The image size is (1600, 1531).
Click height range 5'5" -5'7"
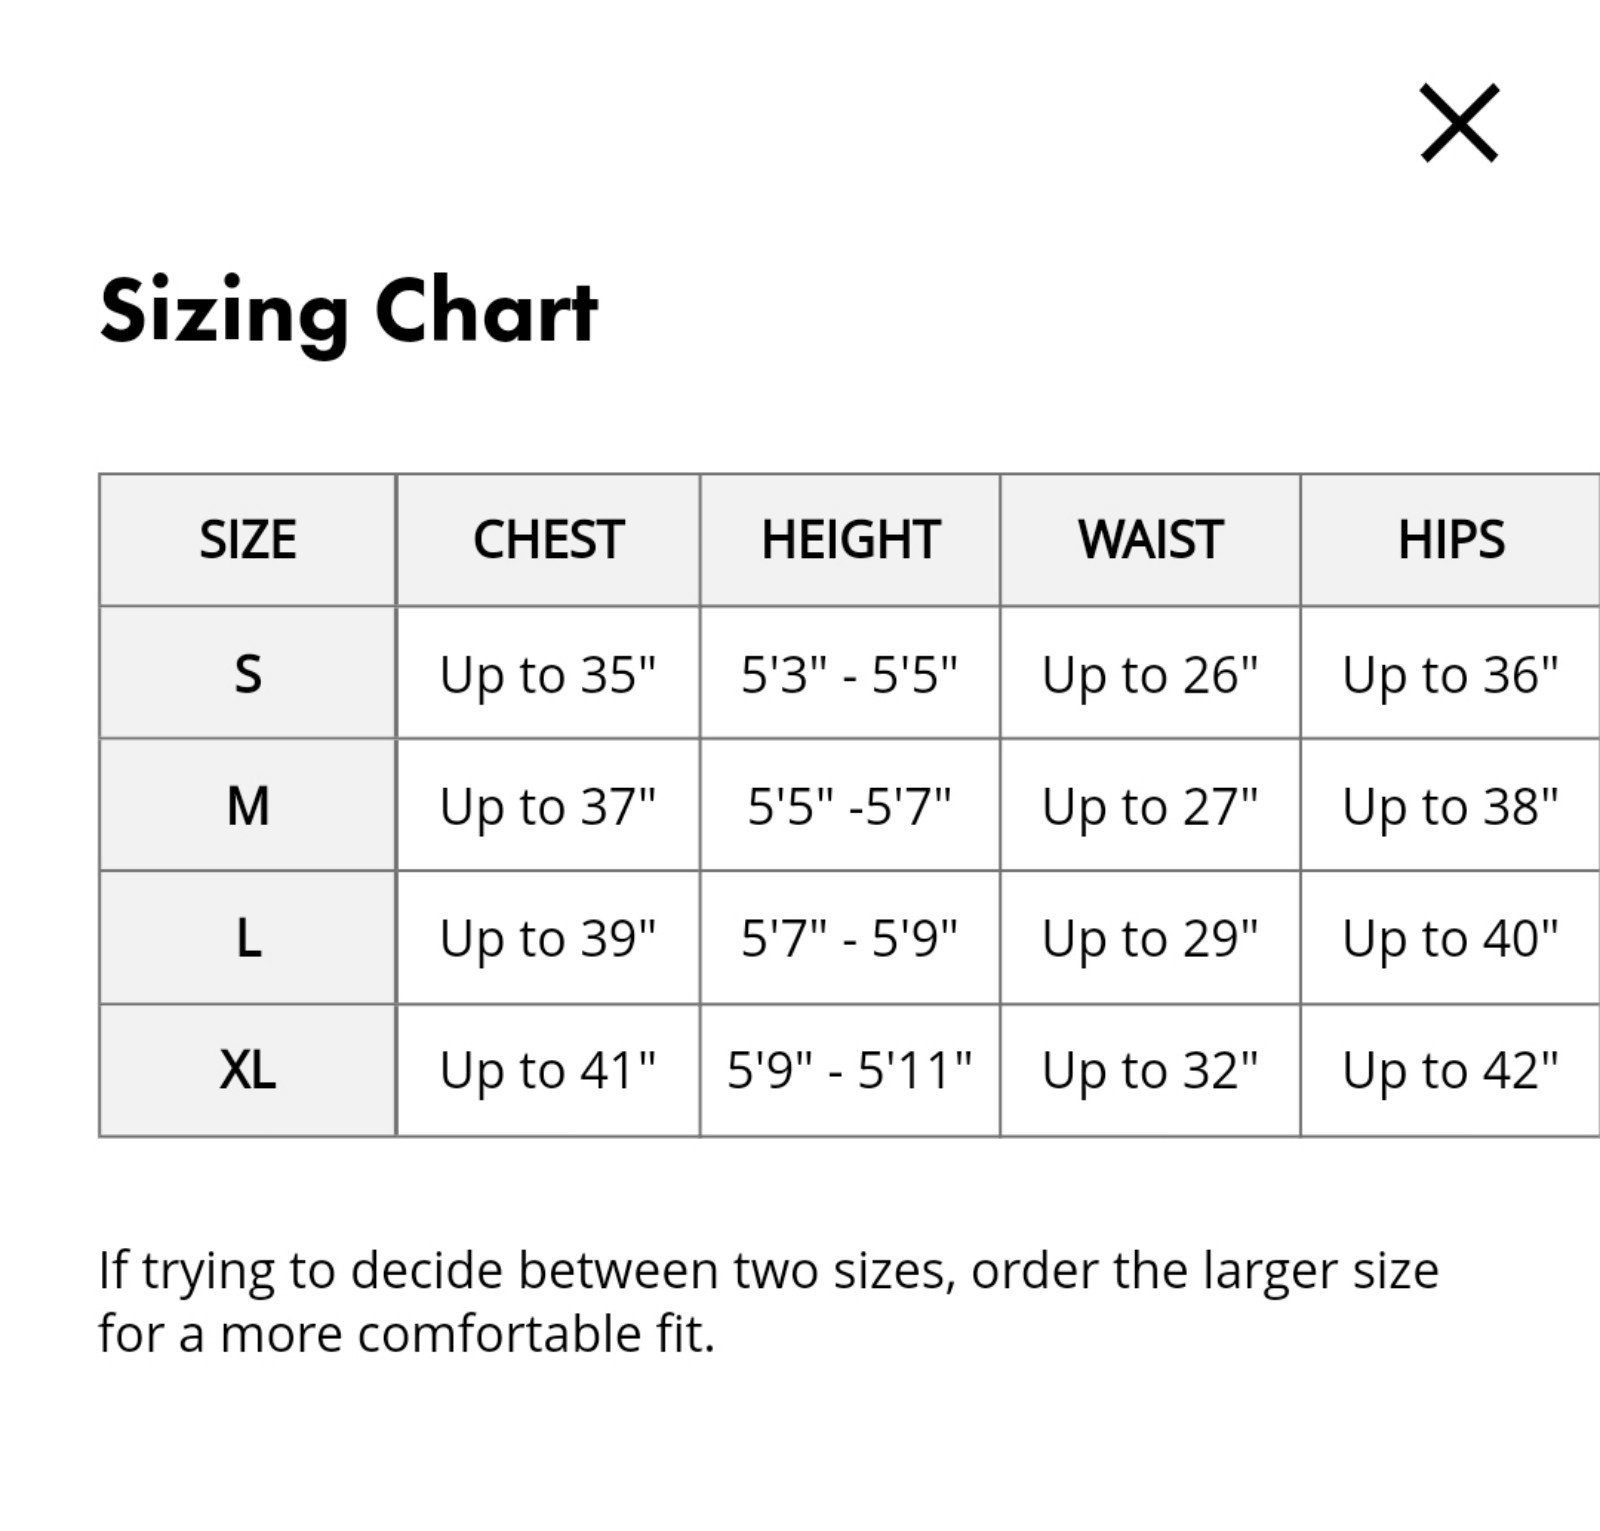click(x=850, y=806)
